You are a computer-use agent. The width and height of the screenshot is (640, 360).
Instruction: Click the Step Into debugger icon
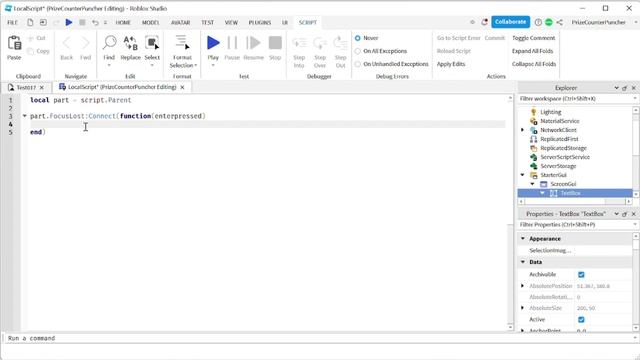point(299,42)
